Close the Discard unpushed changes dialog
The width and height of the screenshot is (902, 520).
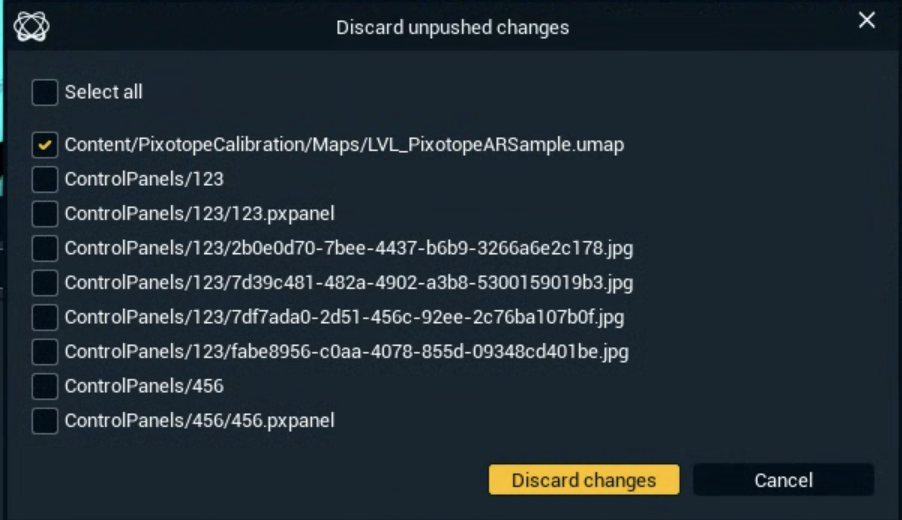click(866, 21)
